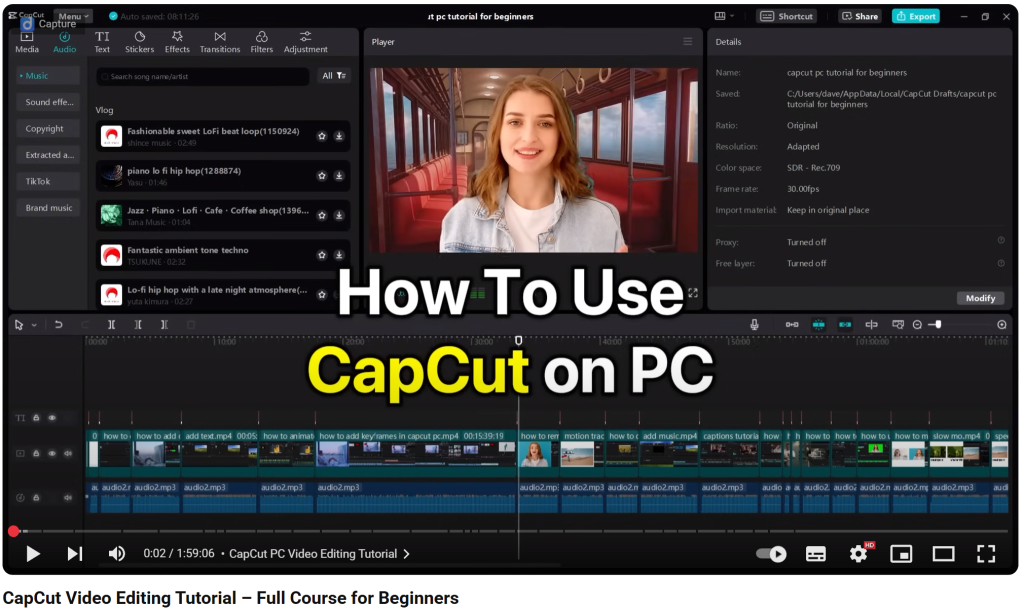Click the undo arrow in timeline toolbar
The width and height of the screenshot is (1024, 610).
59,325
